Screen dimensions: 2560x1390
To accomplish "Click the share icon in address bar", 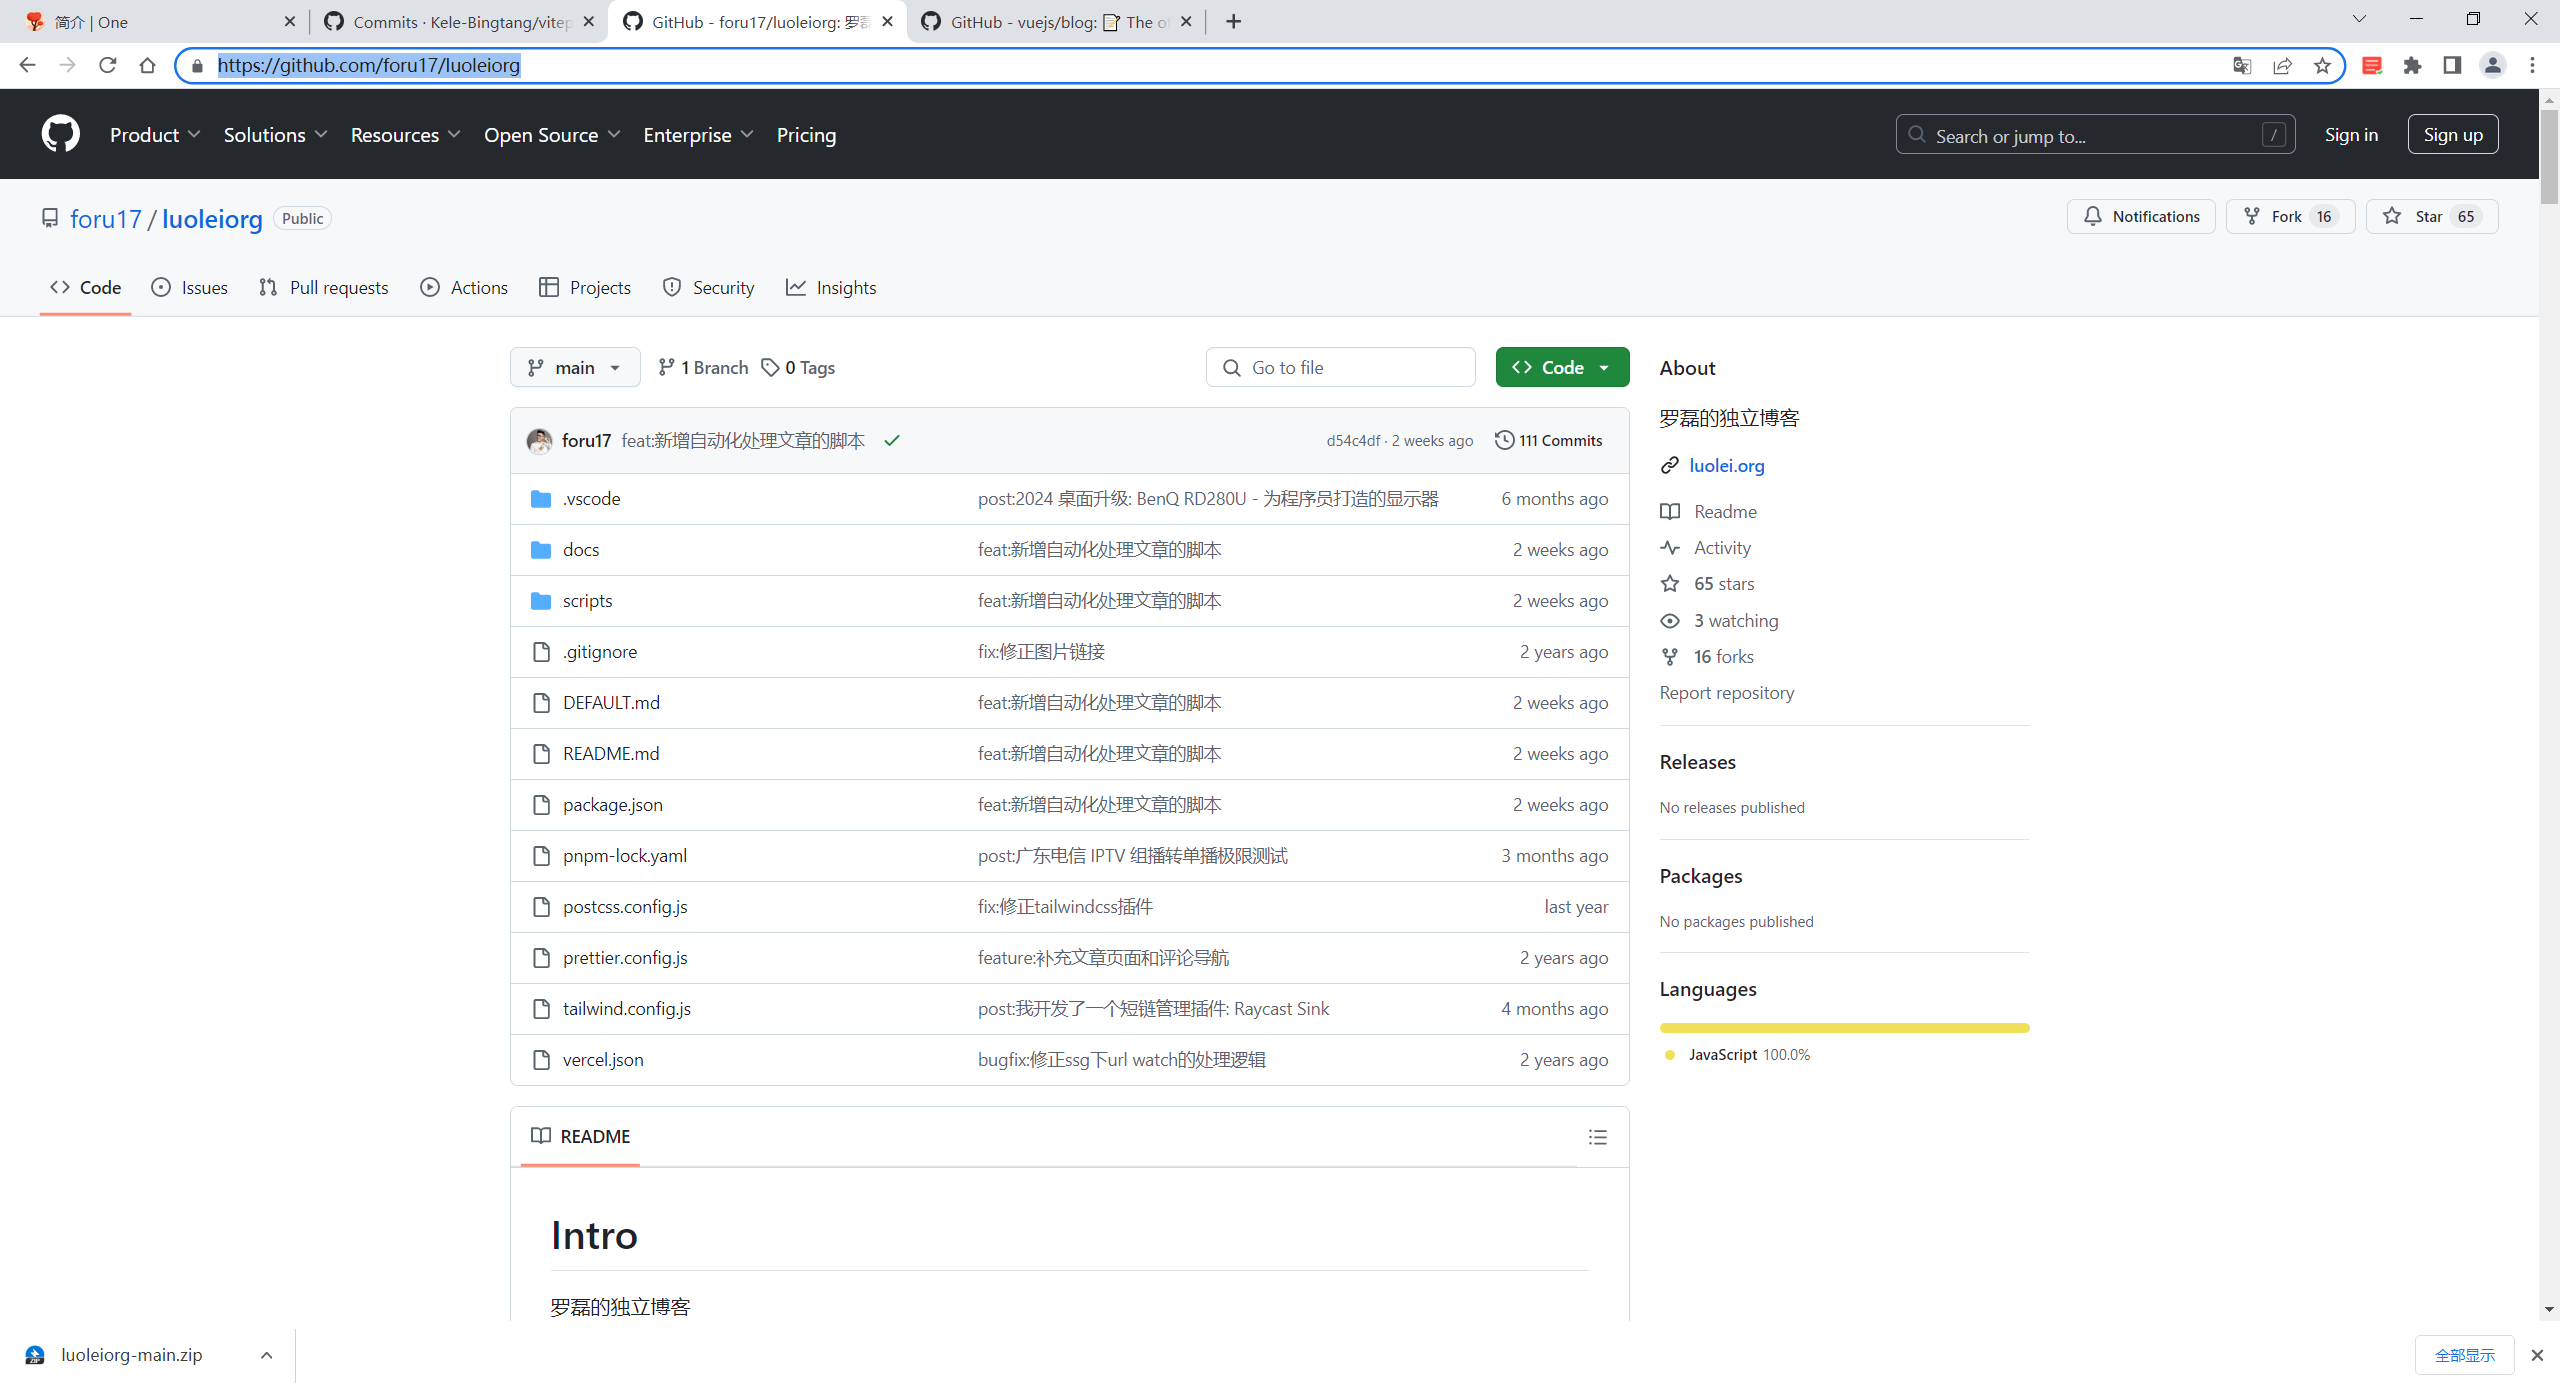I will tap(2282, 65).
